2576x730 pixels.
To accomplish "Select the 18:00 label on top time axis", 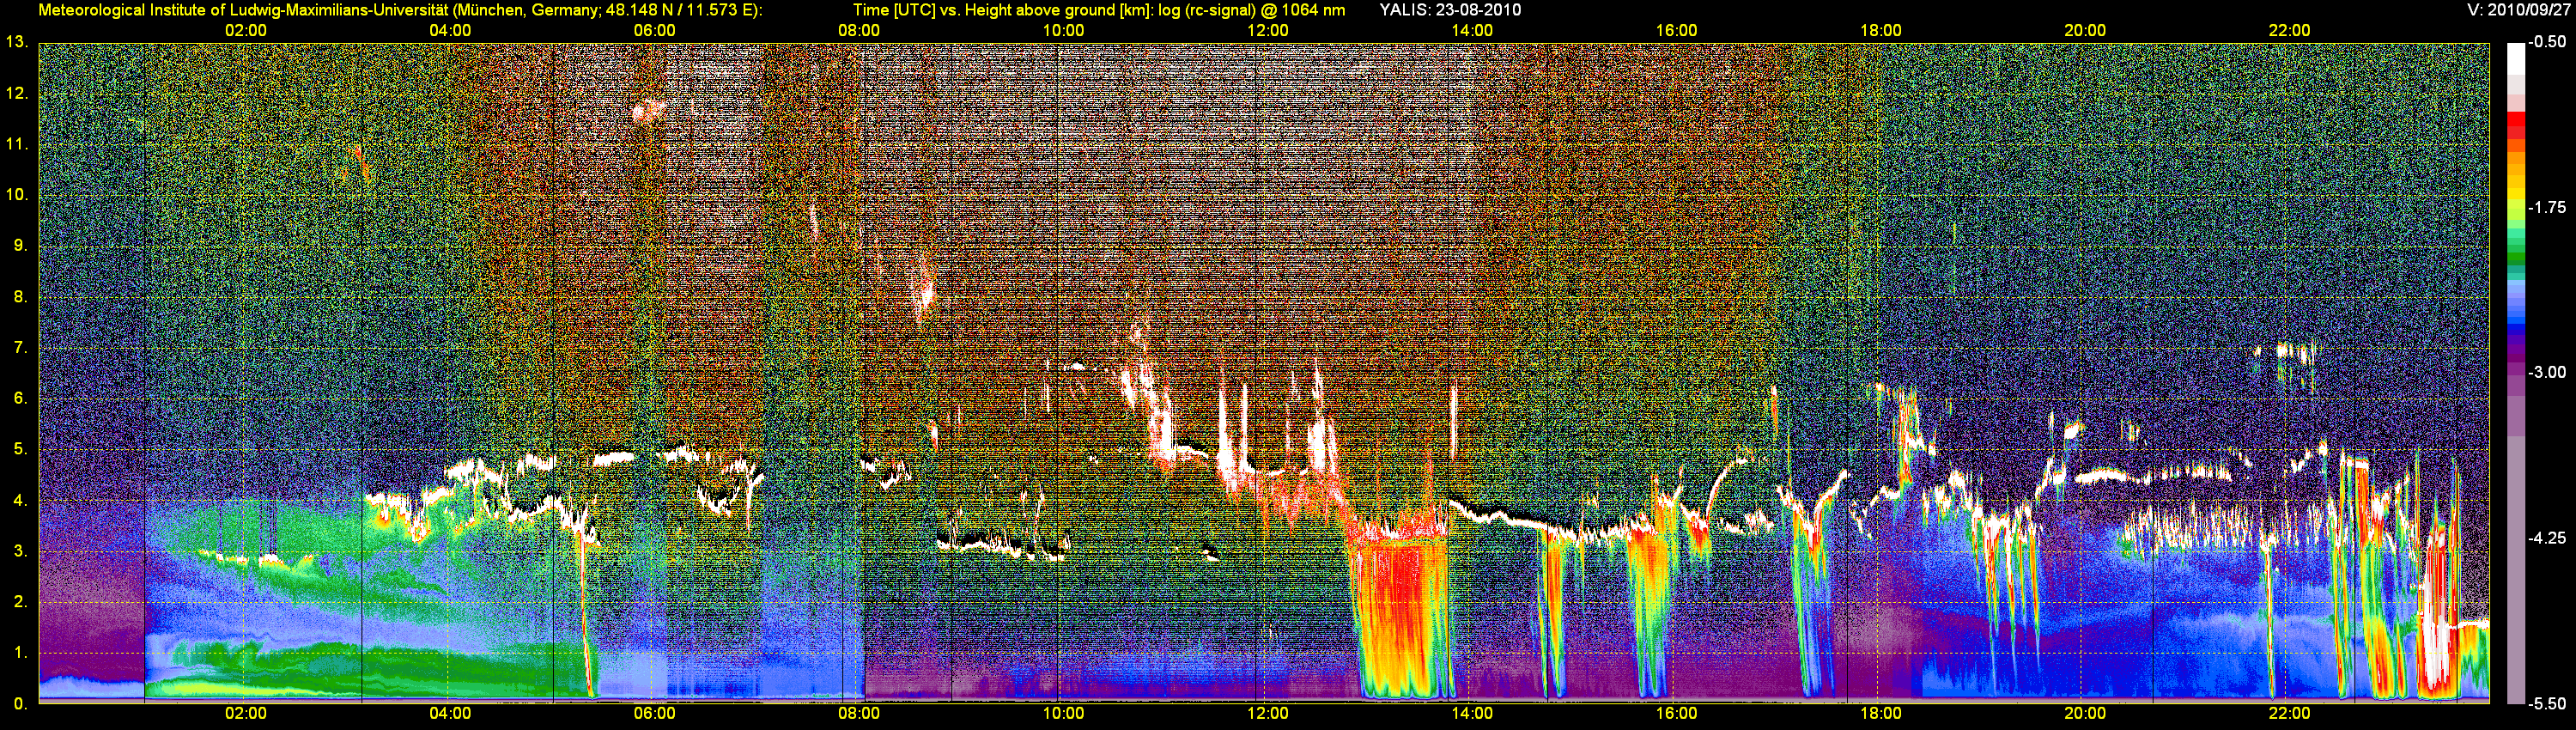I will pos(1880,30).
